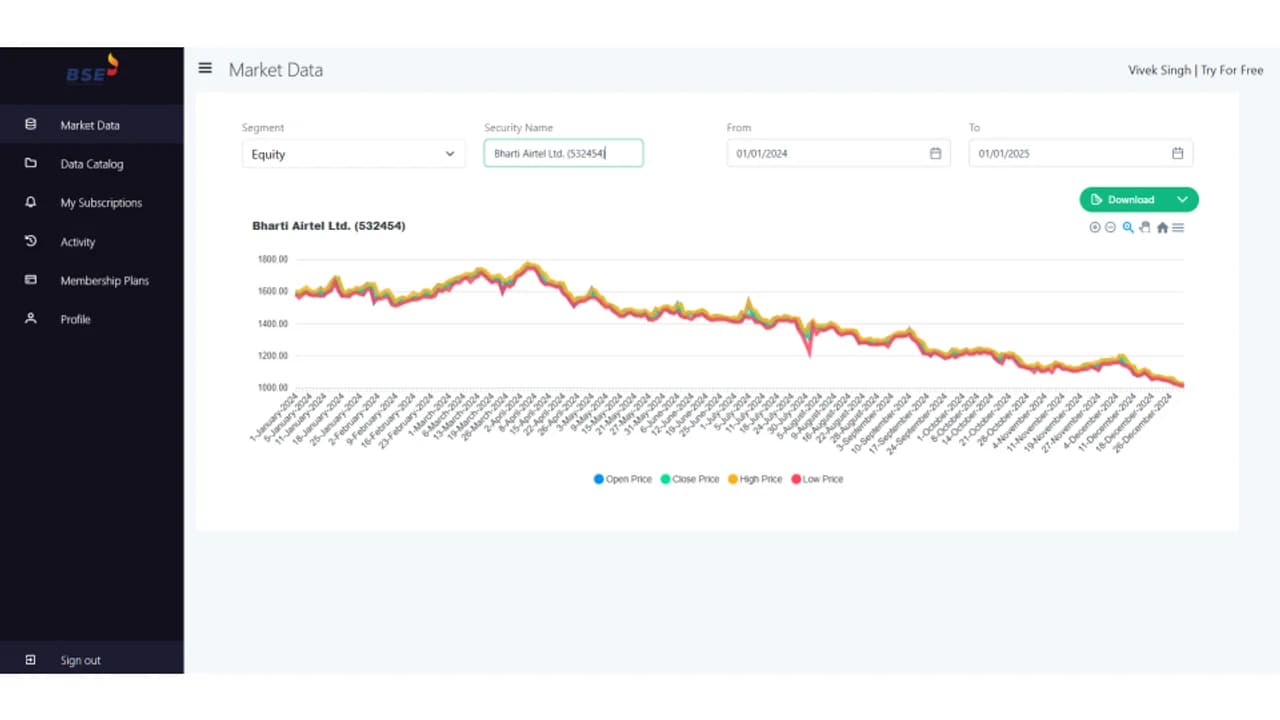Click the 1200.00 y-axis label

point(272,355)
